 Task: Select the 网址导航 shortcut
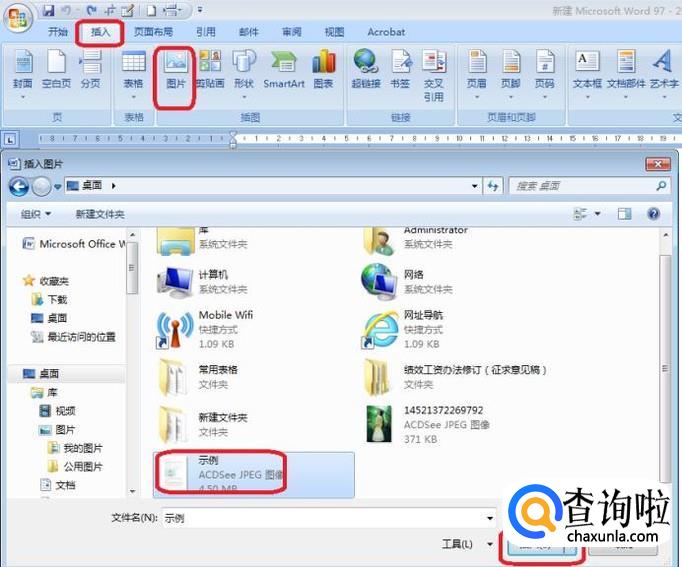tap(403, 329)
